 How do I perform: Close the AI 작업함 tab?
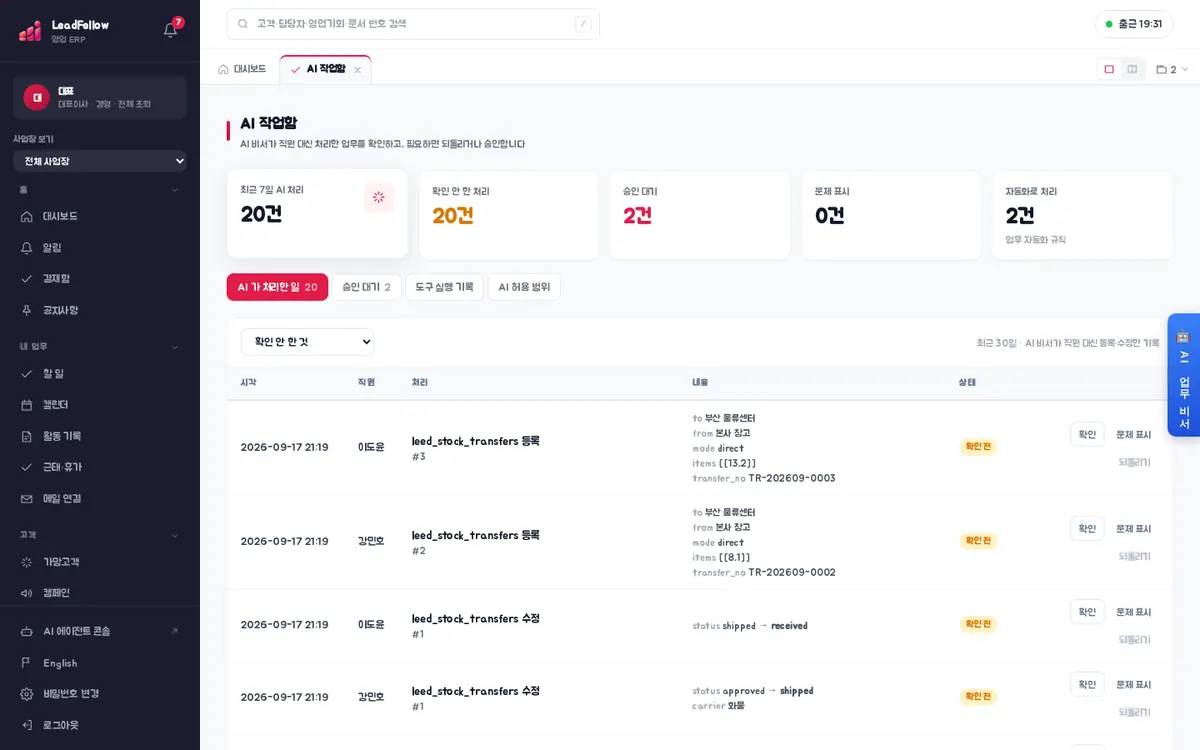(358, 70)
